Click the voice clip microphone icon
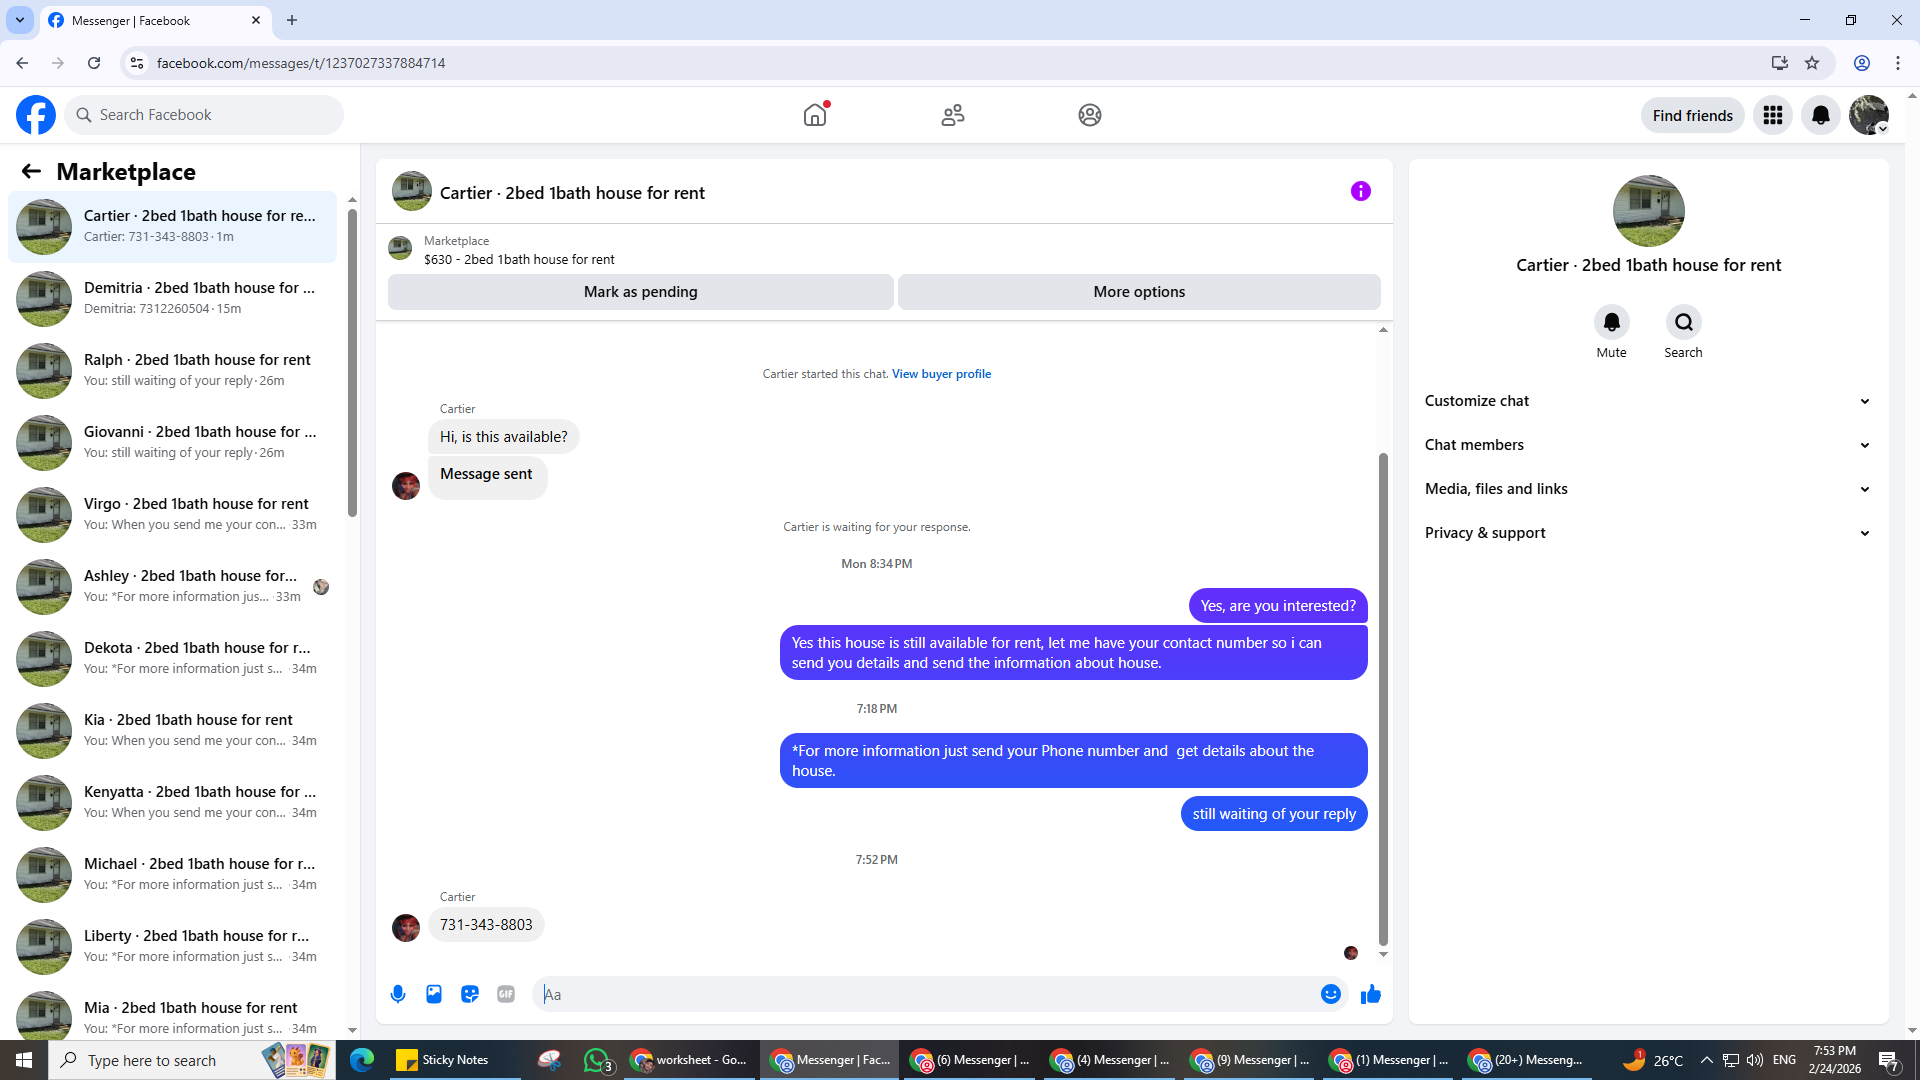The image size is (1920, 1080). 398,994
